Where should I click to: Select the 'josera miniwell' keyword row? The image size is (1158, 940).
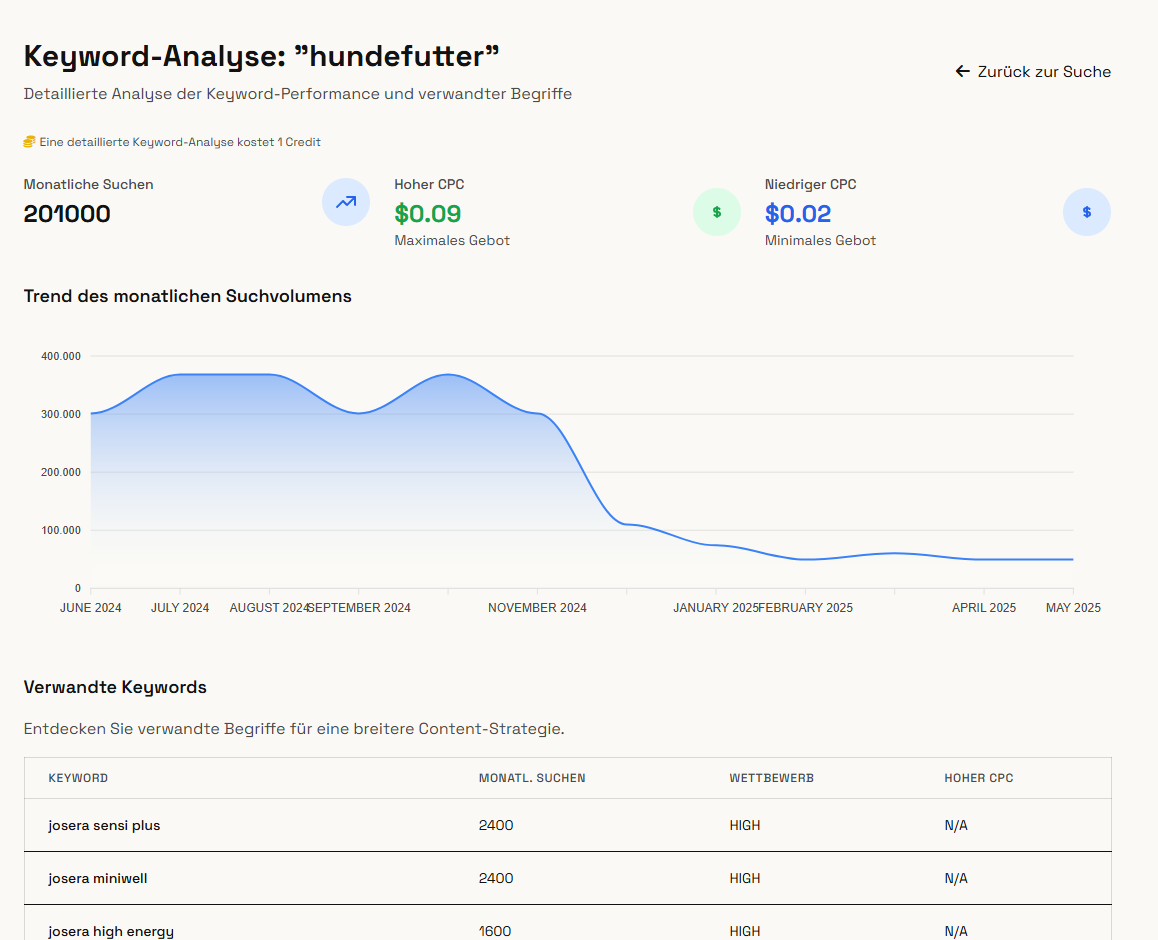pyautogui.click(x=567, y=878)
